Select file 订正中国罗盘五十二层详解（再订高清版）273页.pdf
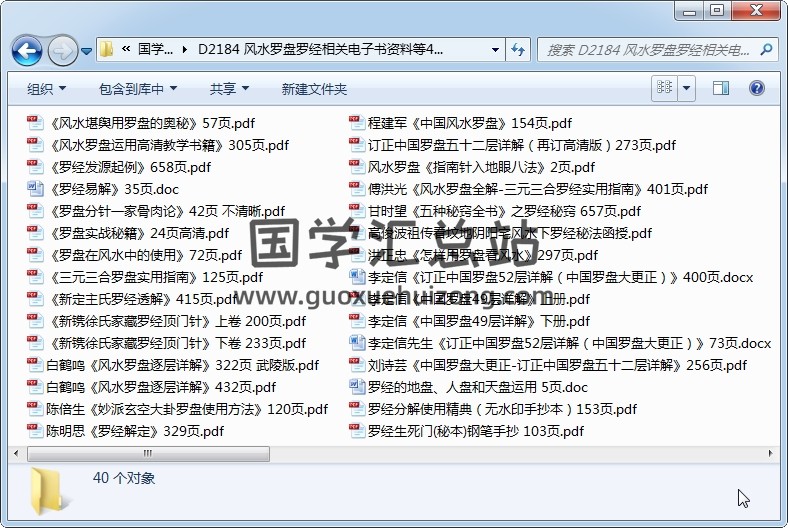Image resolution: width=788 pixels, height=528 pixels. point(512,145)
